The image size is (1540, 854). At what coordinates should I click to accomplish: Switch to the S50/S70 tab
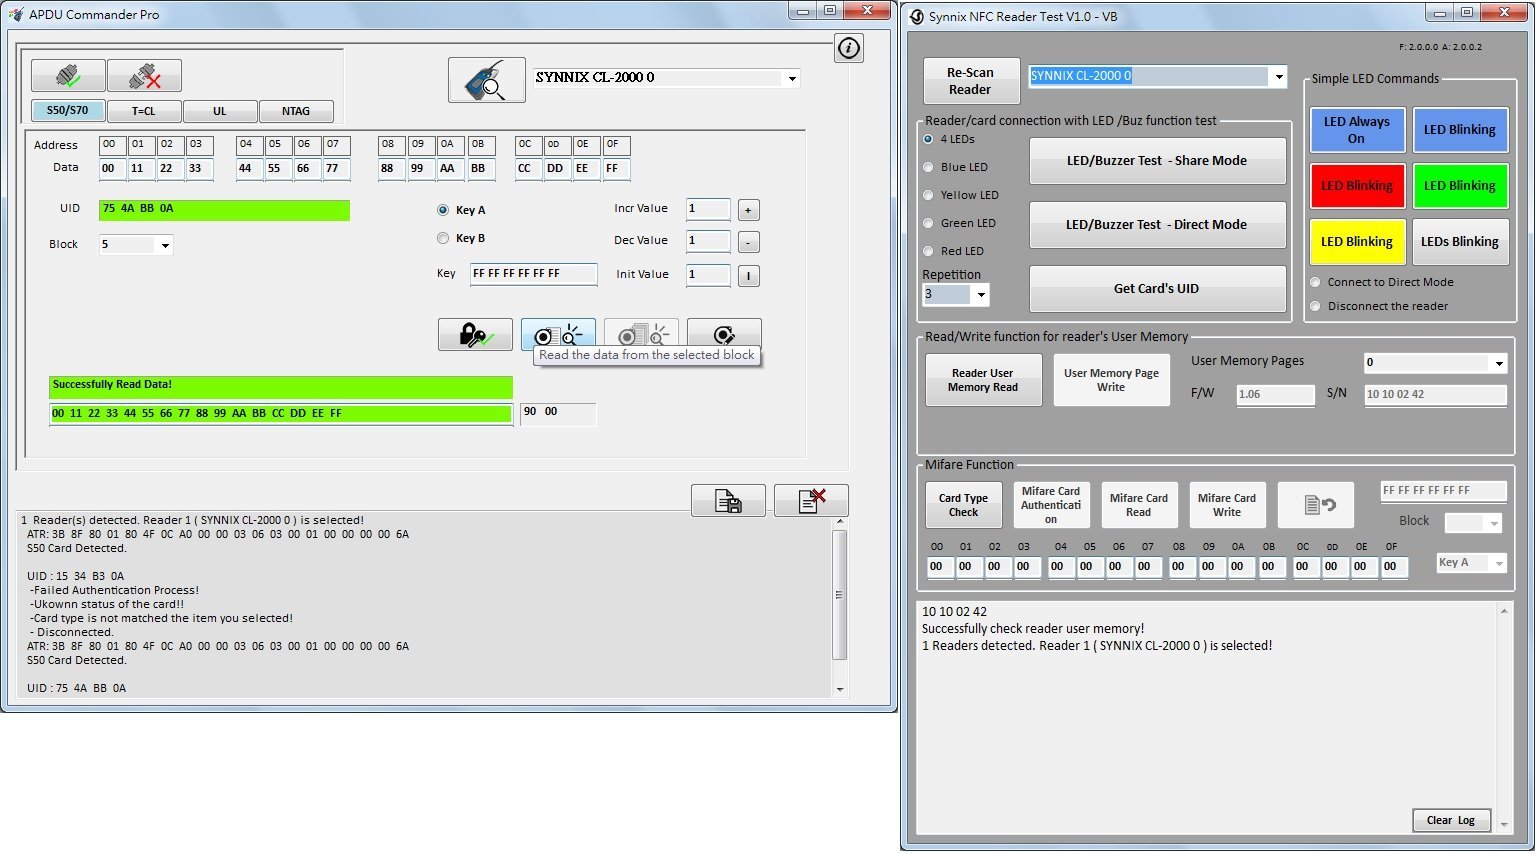click(68, 111)
